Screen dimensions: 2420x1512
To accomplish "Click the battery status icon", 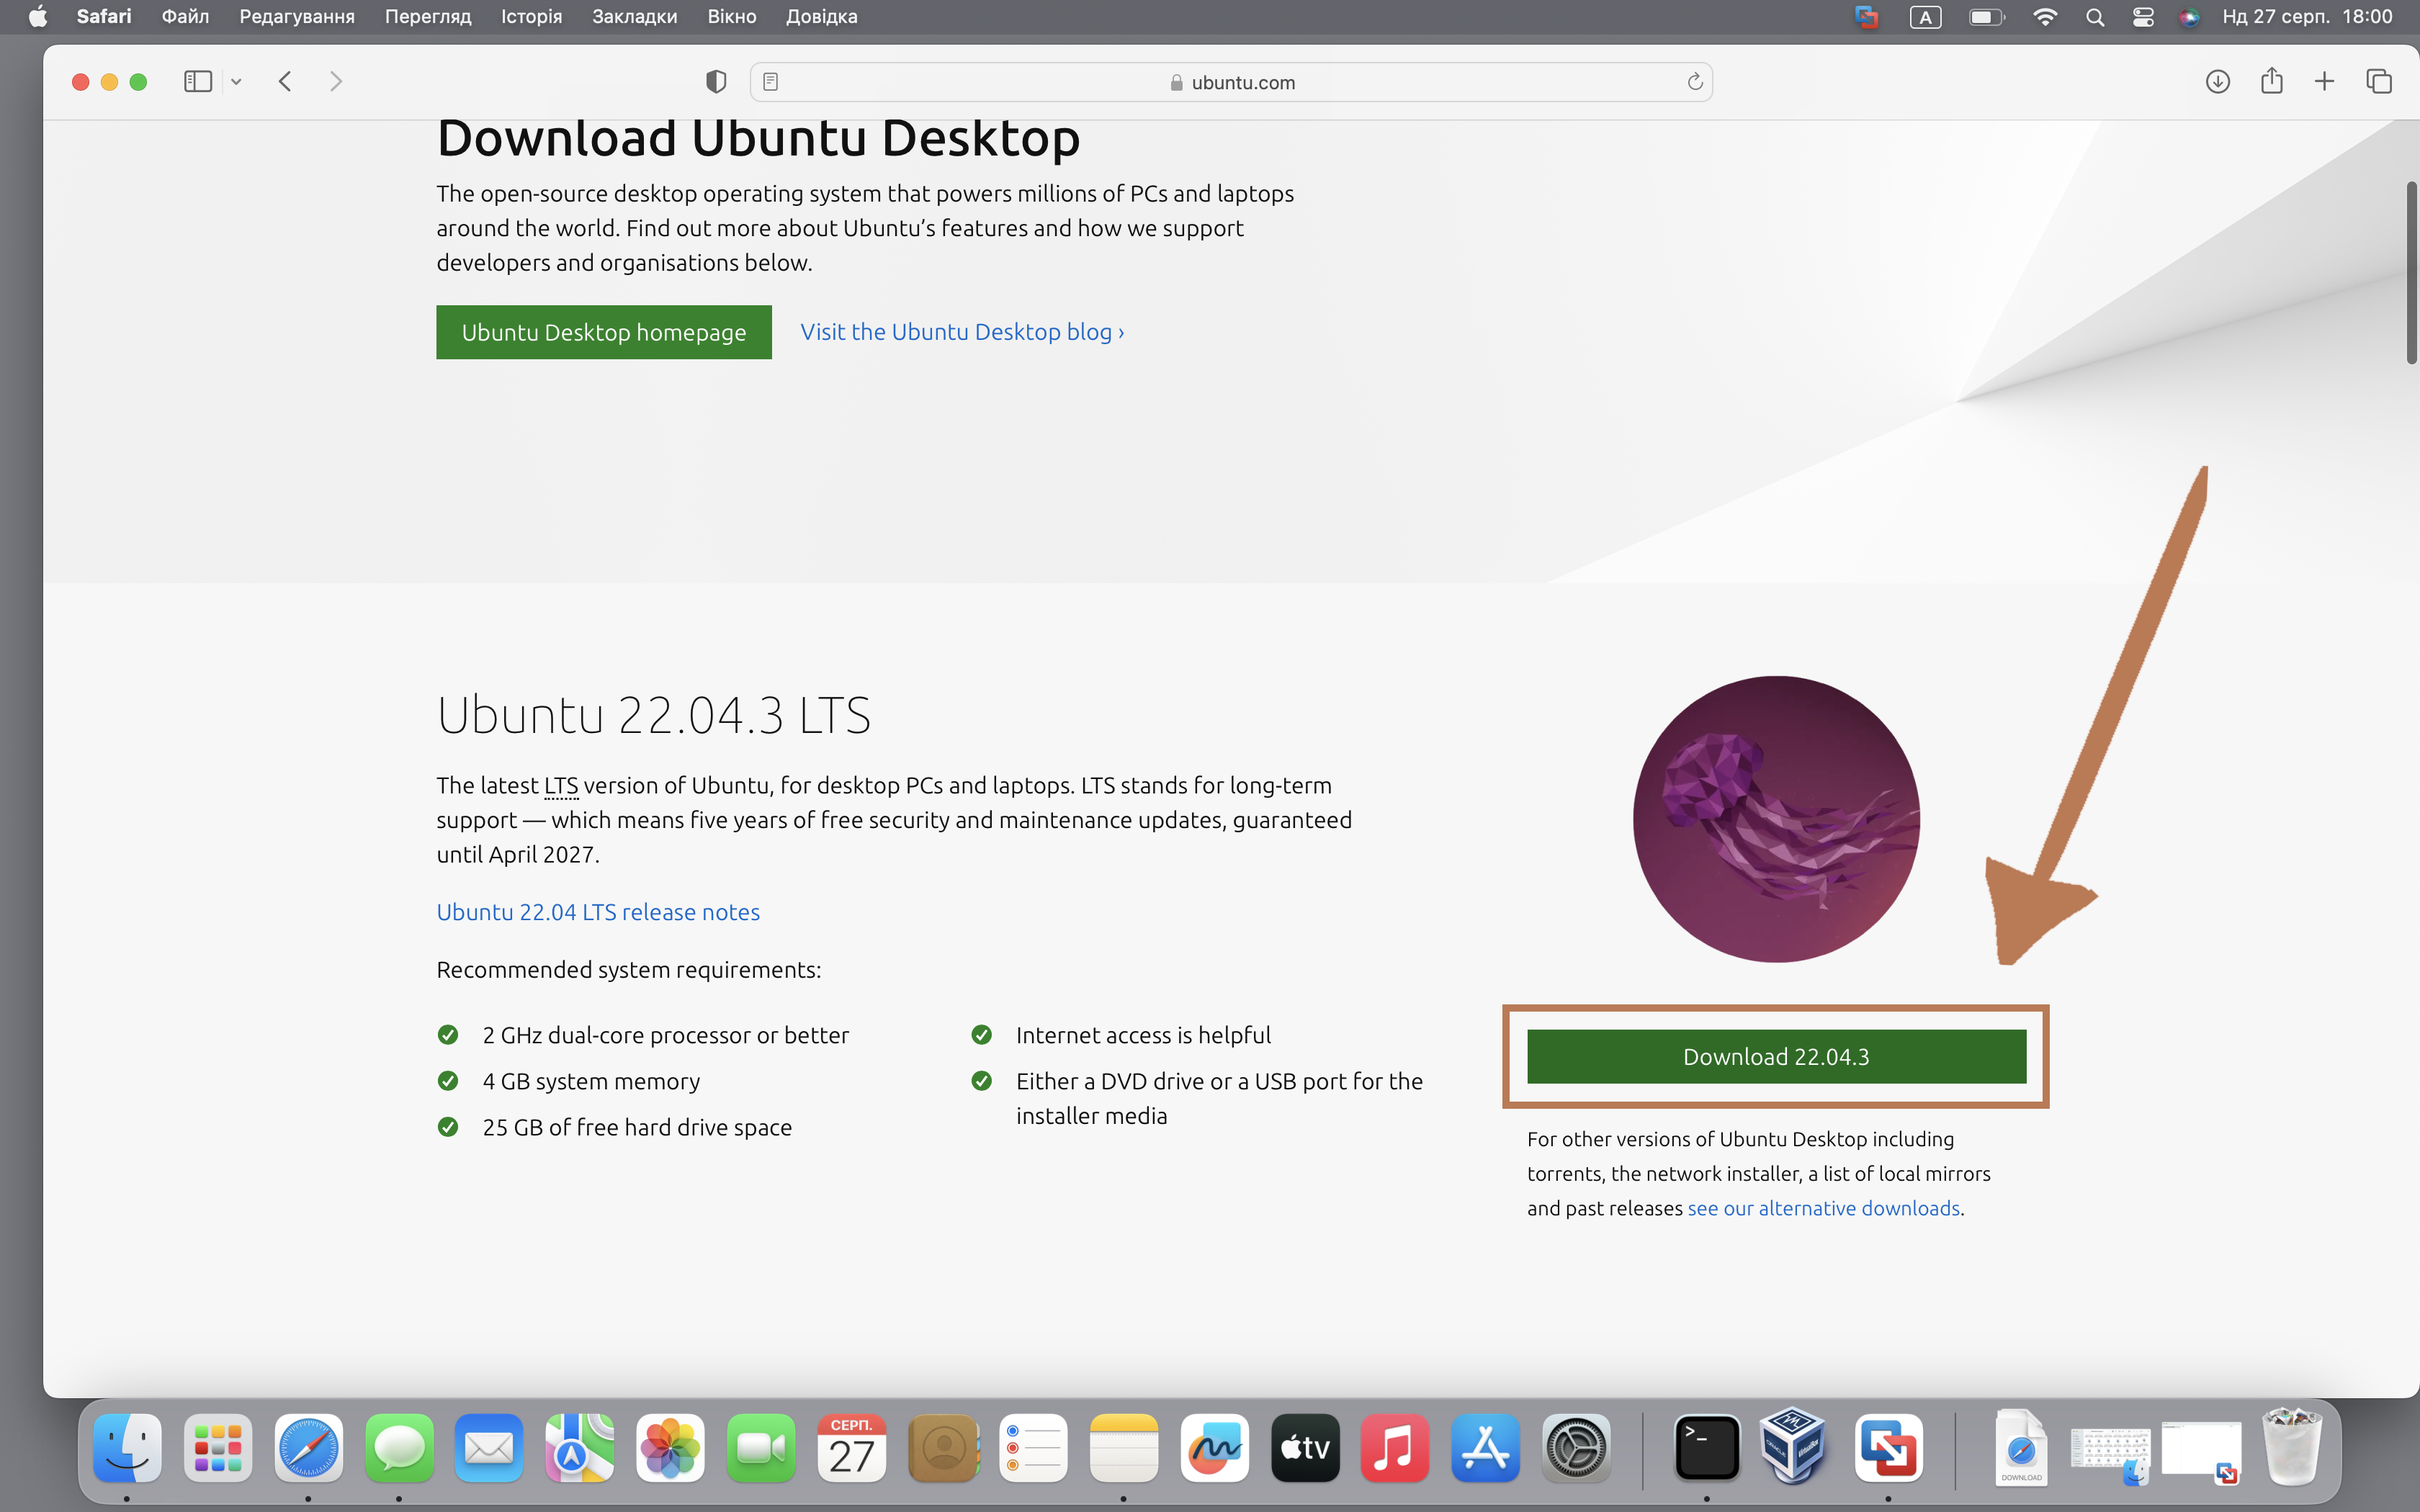I will (x=1987, y=17).
